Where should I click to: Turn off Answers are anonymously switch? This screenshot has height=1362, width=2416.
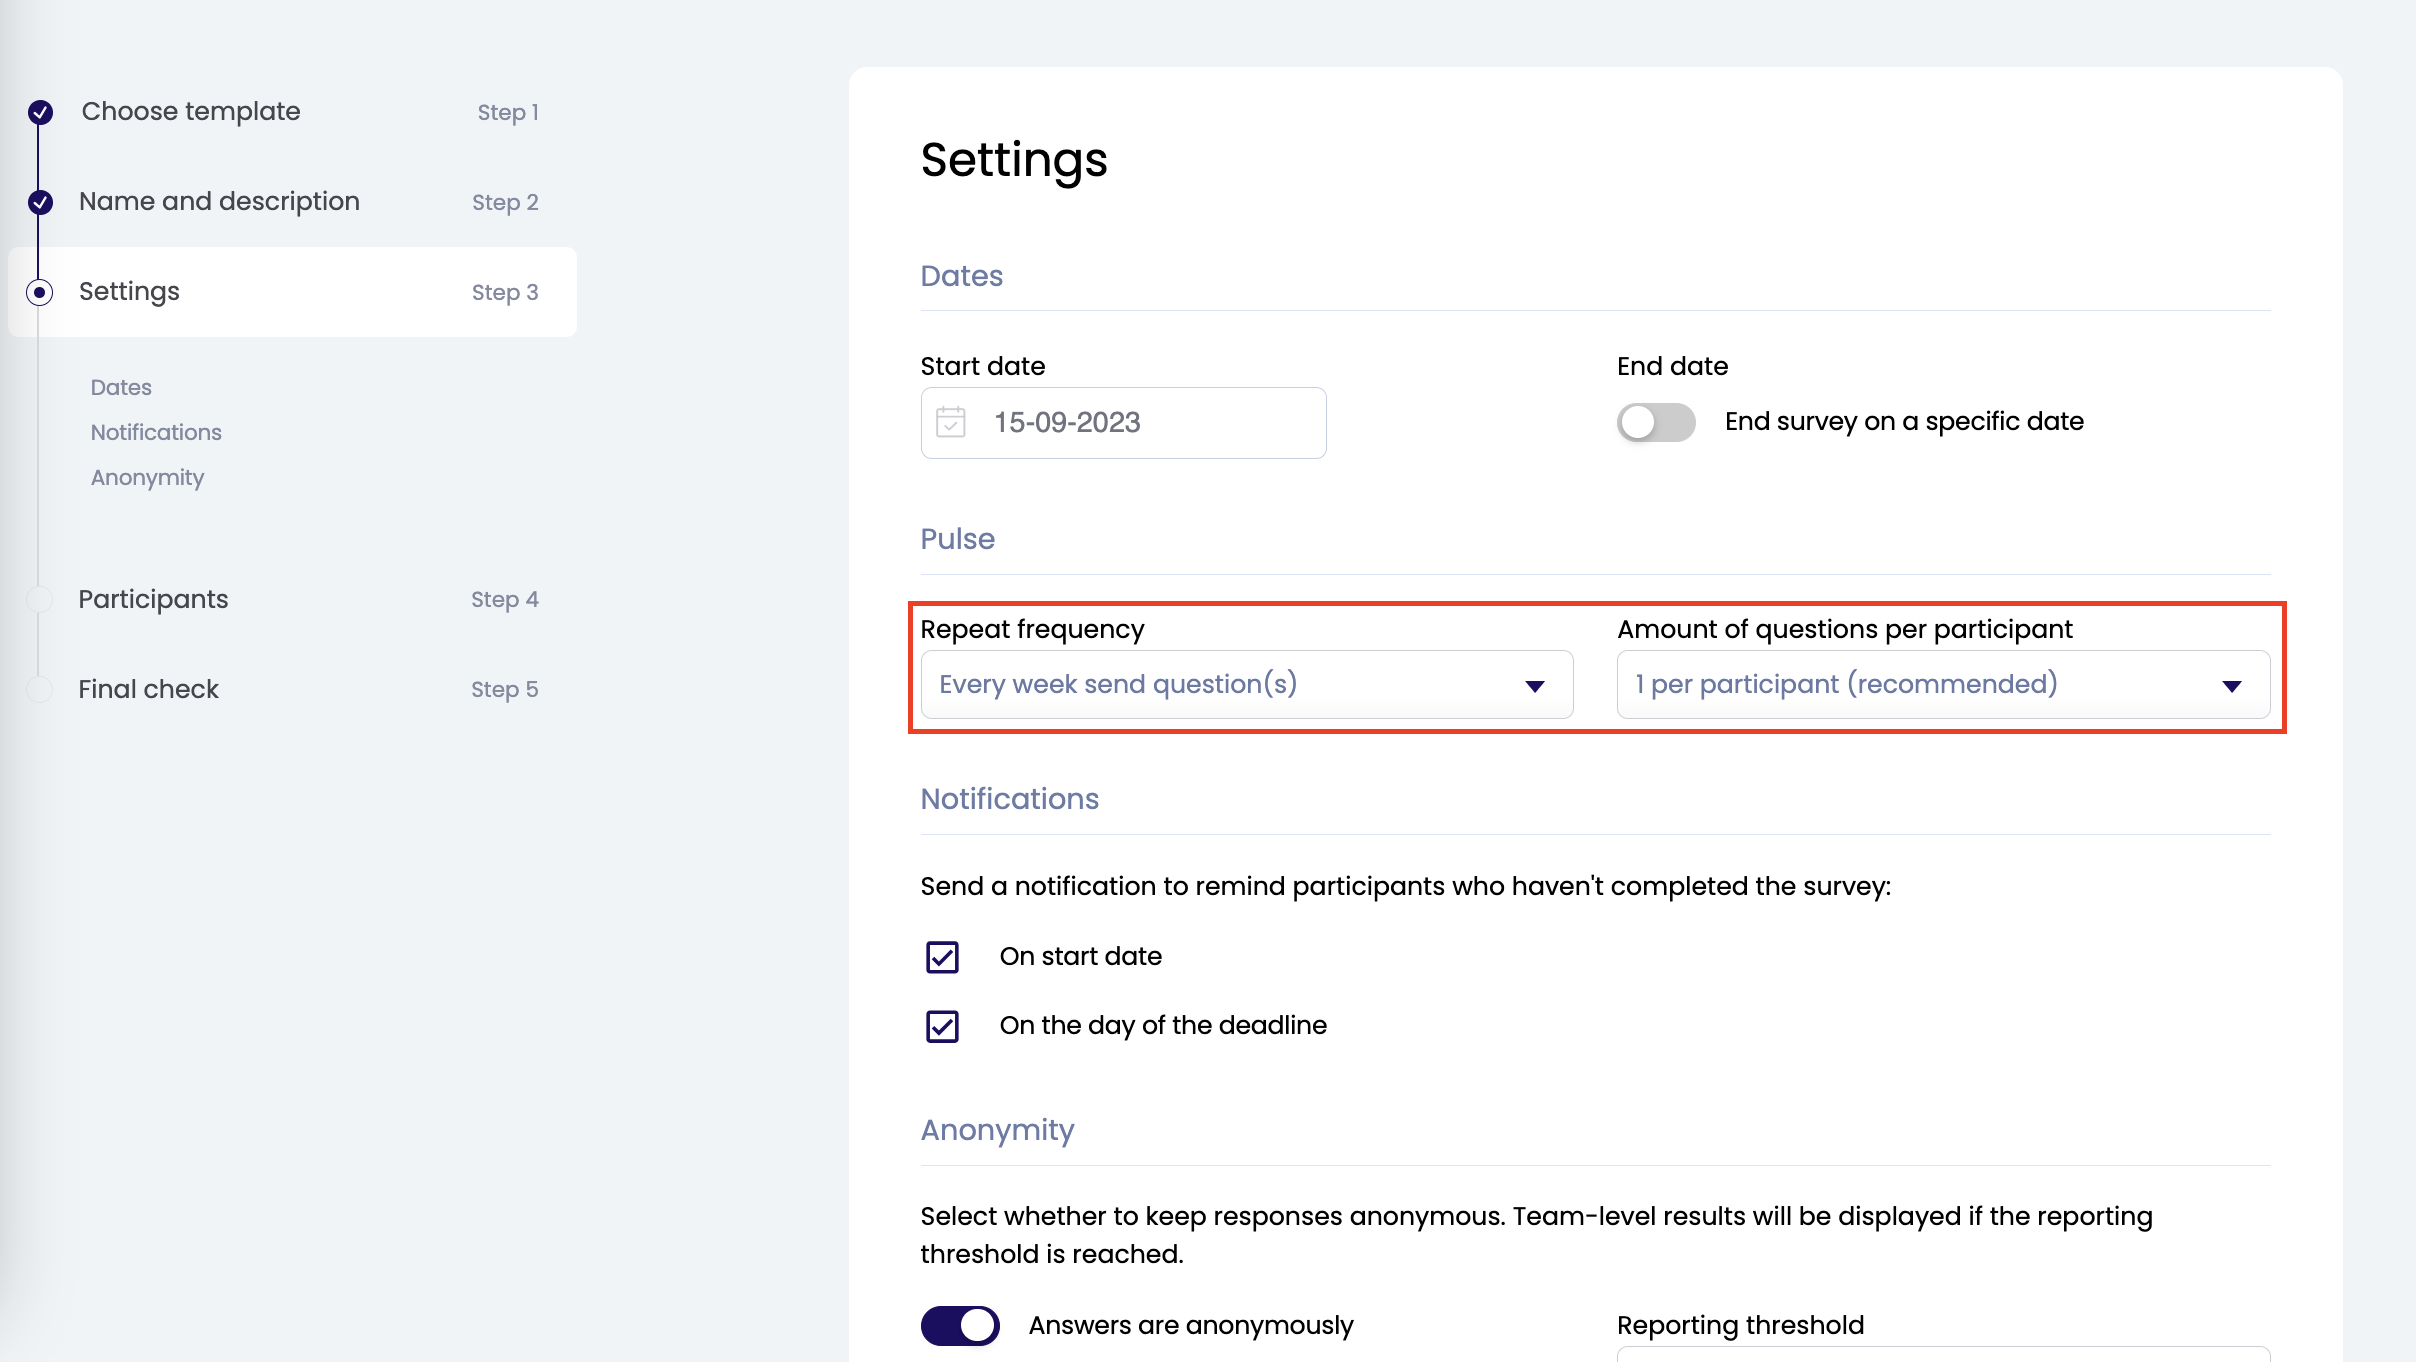click(x=960, y=1325)
